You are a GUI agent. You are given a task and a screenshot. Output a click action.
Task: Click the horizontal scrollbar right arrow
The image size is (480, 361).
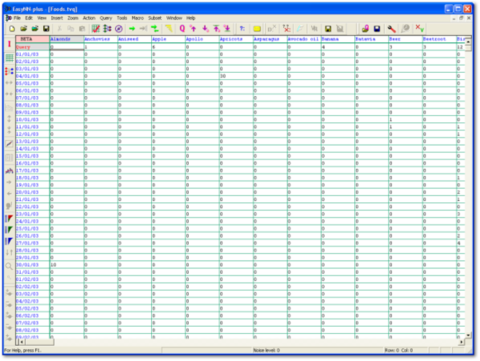click(x=462, y=342)
